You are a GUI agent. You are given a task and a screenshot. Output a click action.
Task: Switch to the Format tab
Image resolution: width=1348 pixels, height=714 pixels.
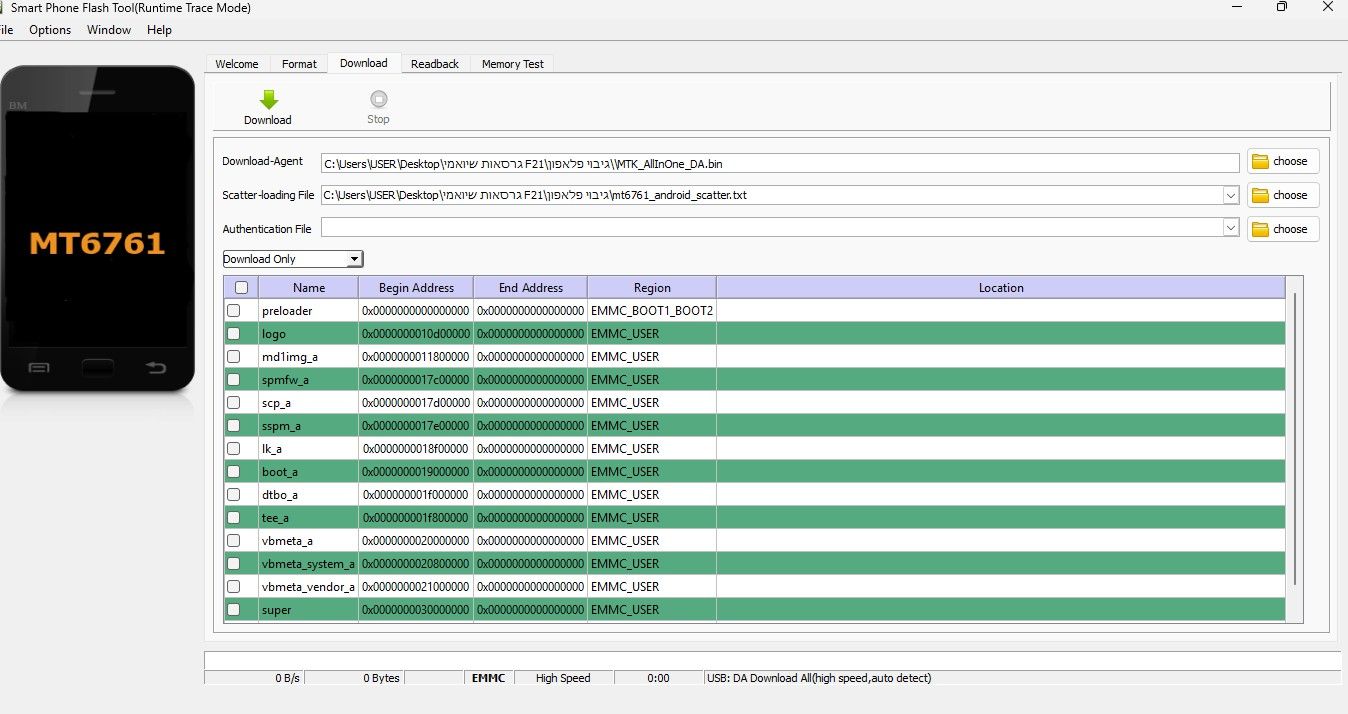coord(299,64)
